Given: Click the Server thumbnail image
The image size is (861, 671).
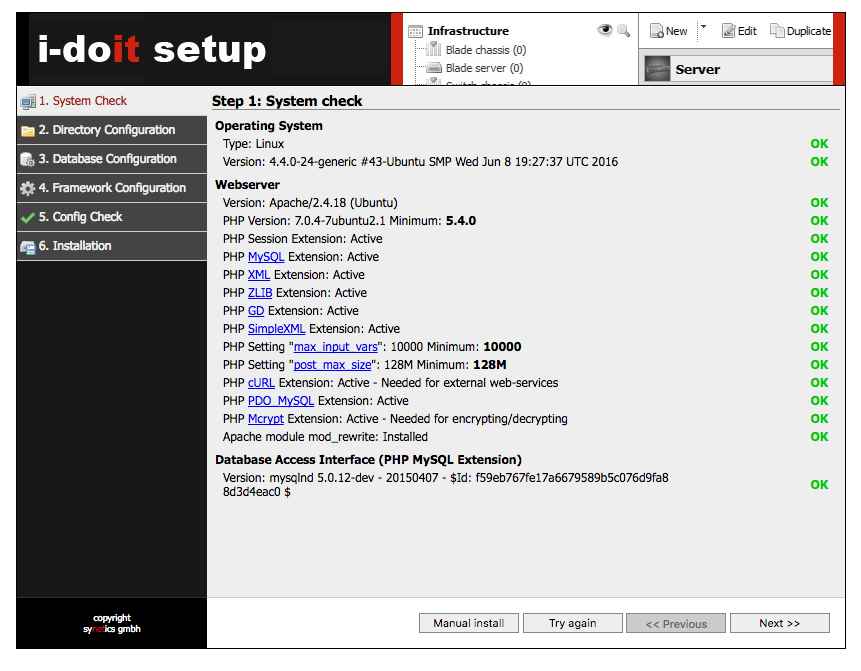Looking at the screenshot, I should click(657, 69).
